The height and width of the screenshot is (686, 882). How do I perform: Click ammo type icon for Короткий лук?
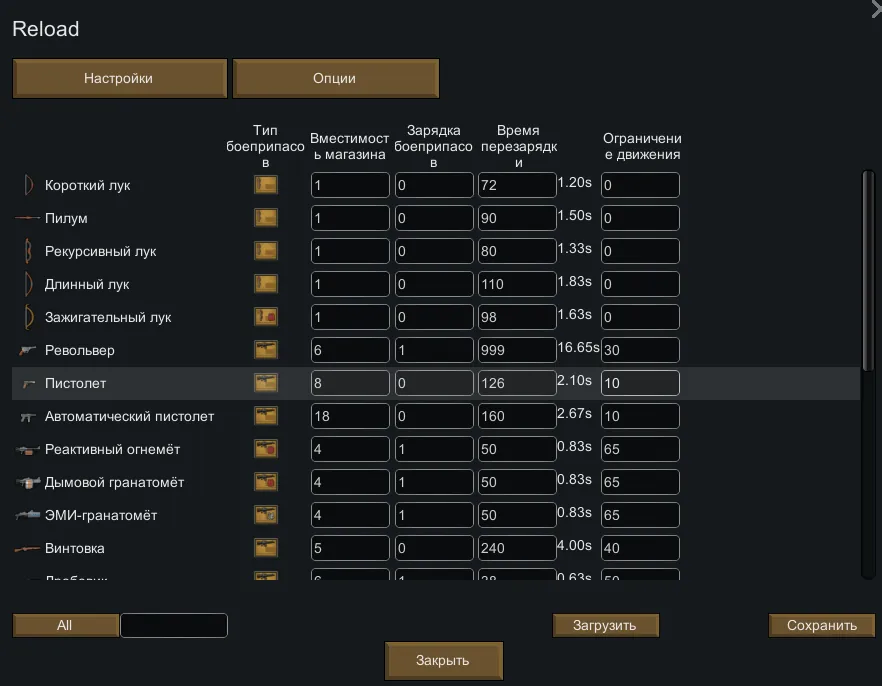click(265, 185)
